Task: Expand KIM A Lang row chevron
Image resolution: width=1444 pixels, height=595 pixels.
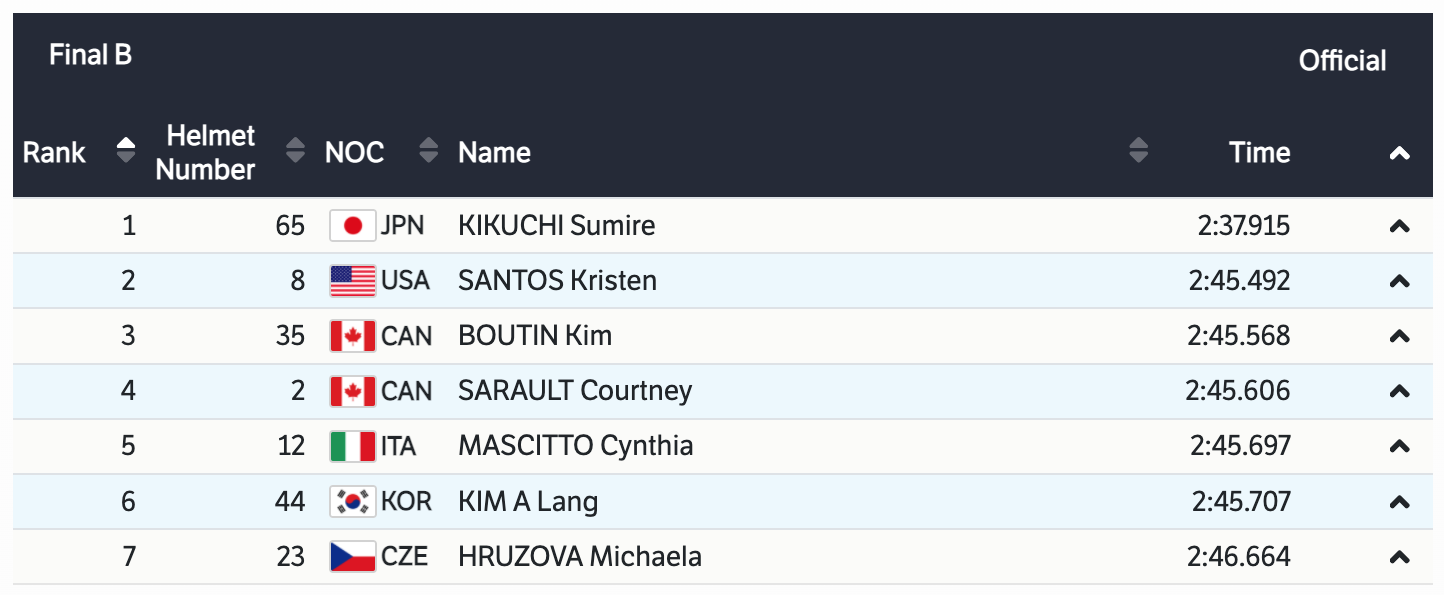Action: click(1399, 502)
